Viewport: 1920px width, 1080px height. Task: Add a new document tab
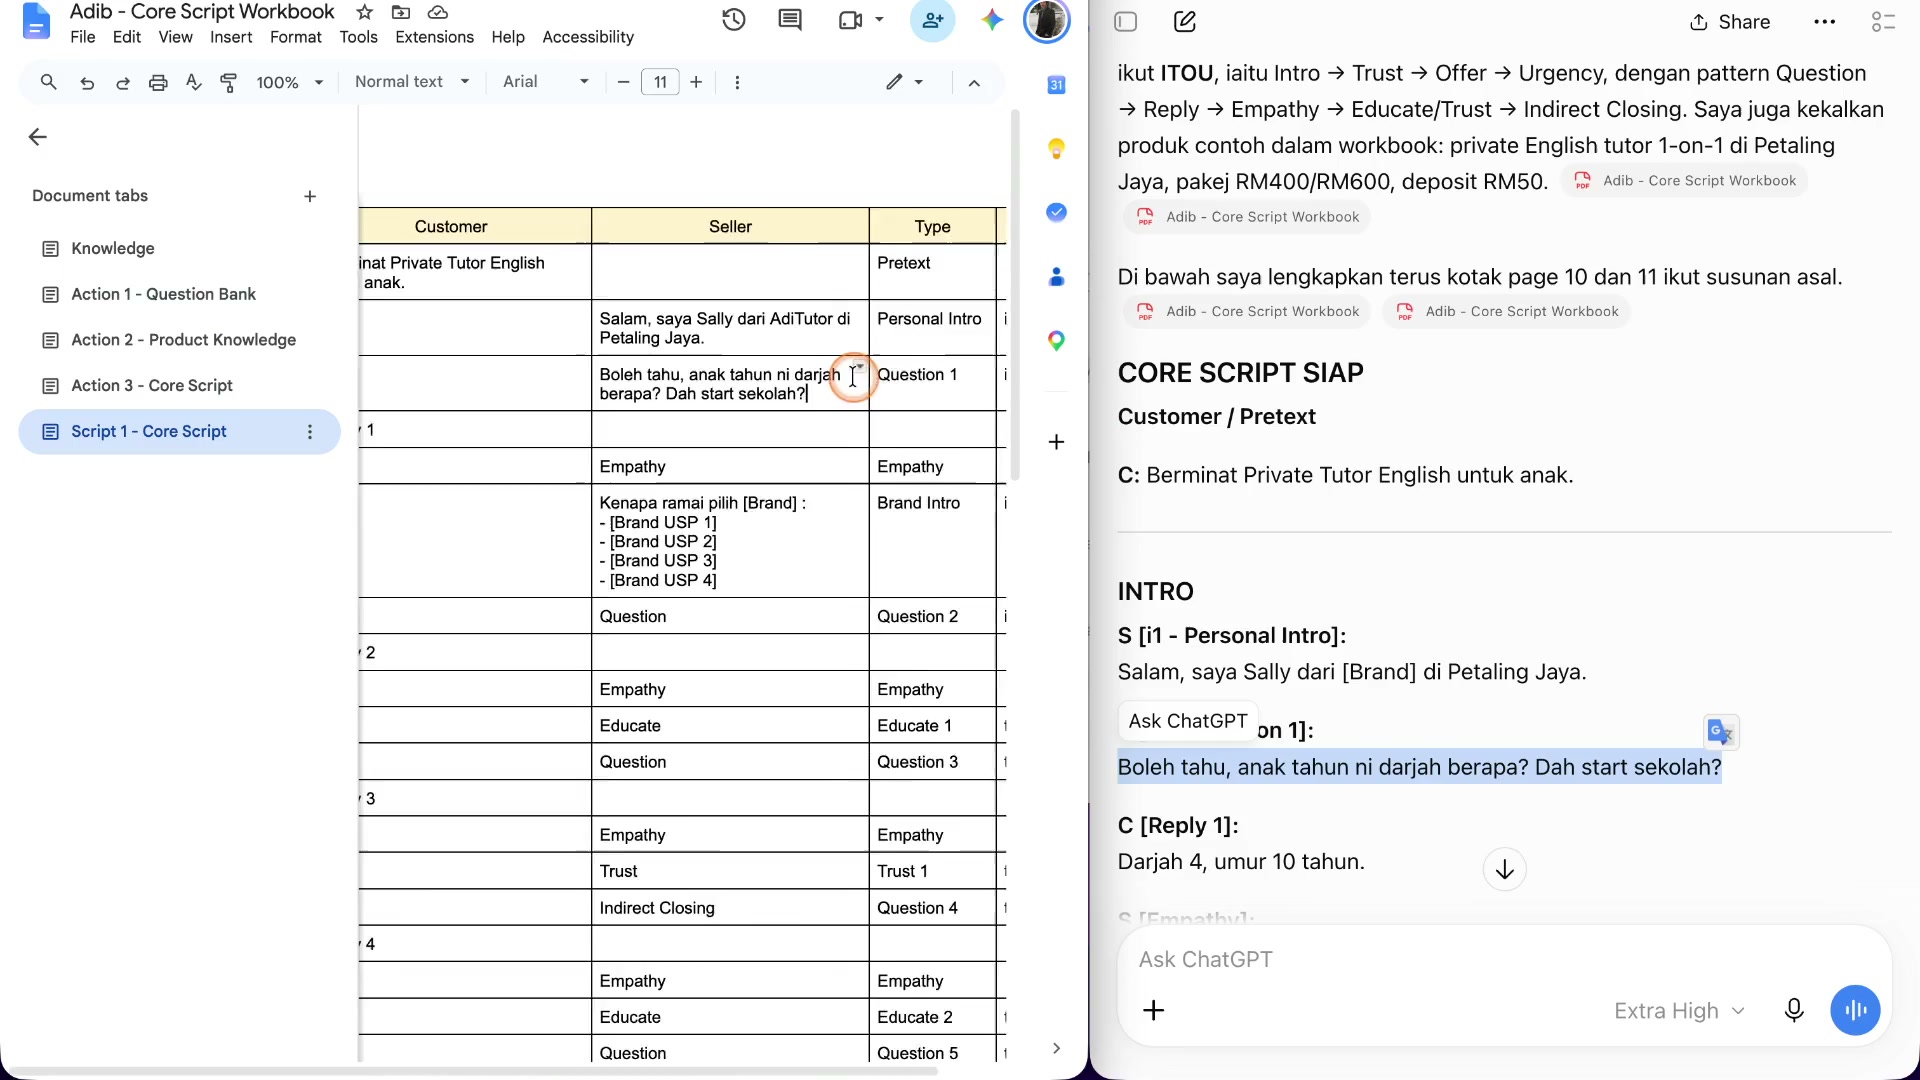point(310,197)
